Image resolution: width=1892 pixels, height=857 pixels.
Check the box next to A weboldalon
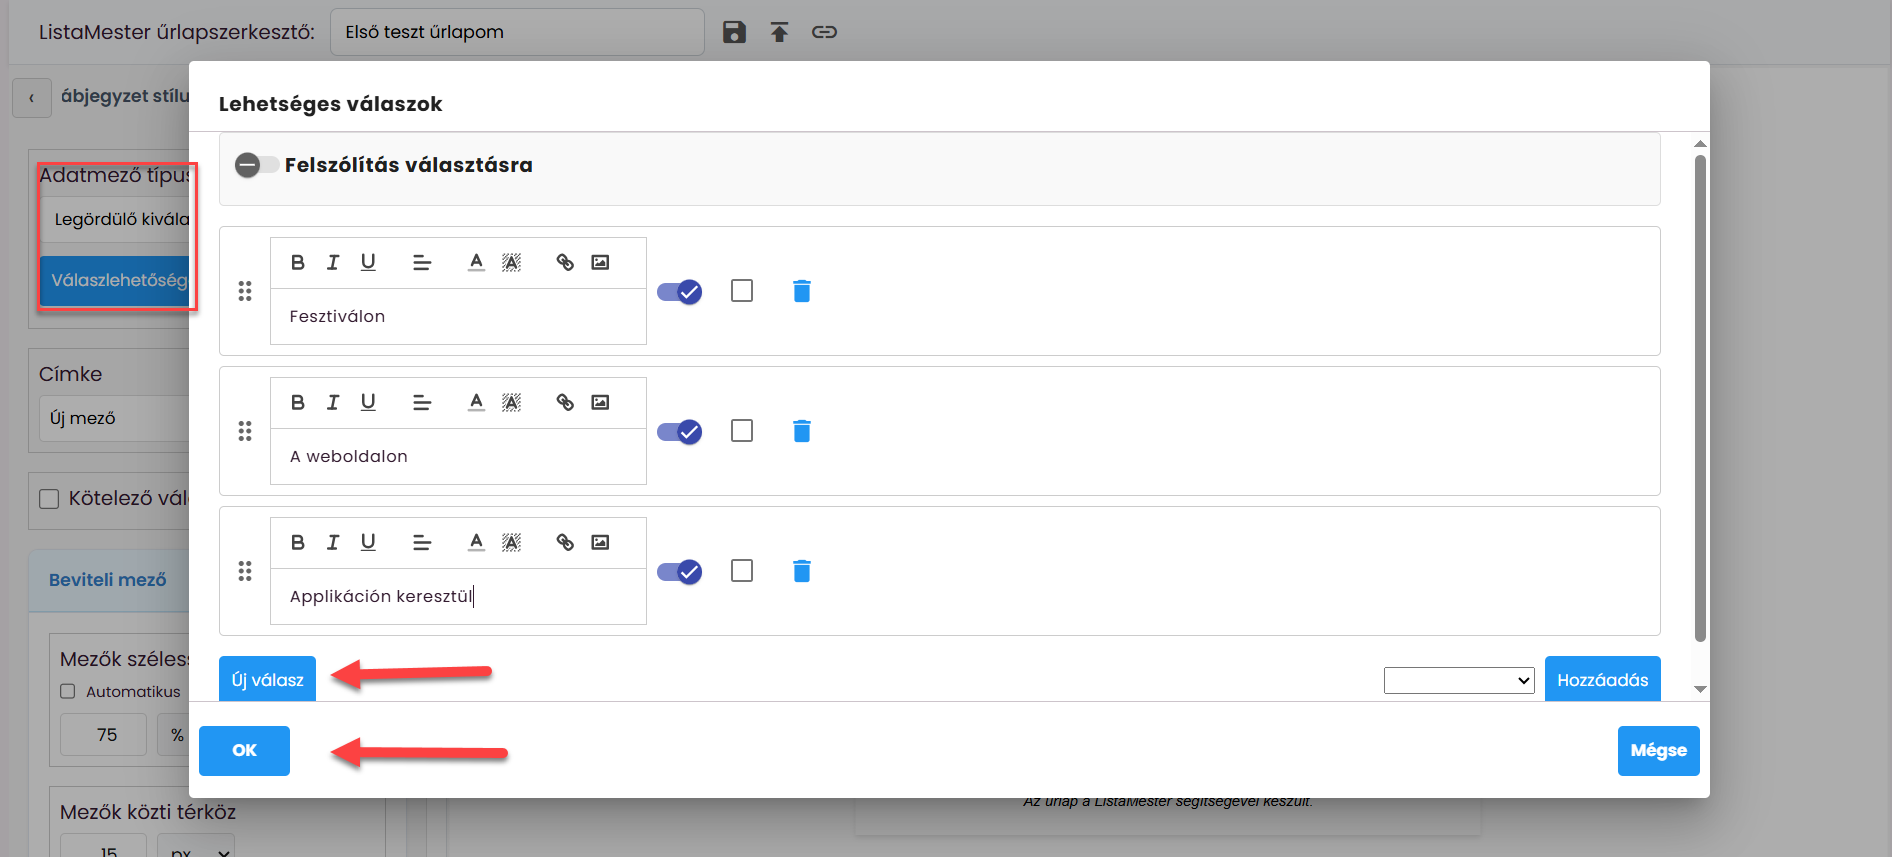coord(742,431)
